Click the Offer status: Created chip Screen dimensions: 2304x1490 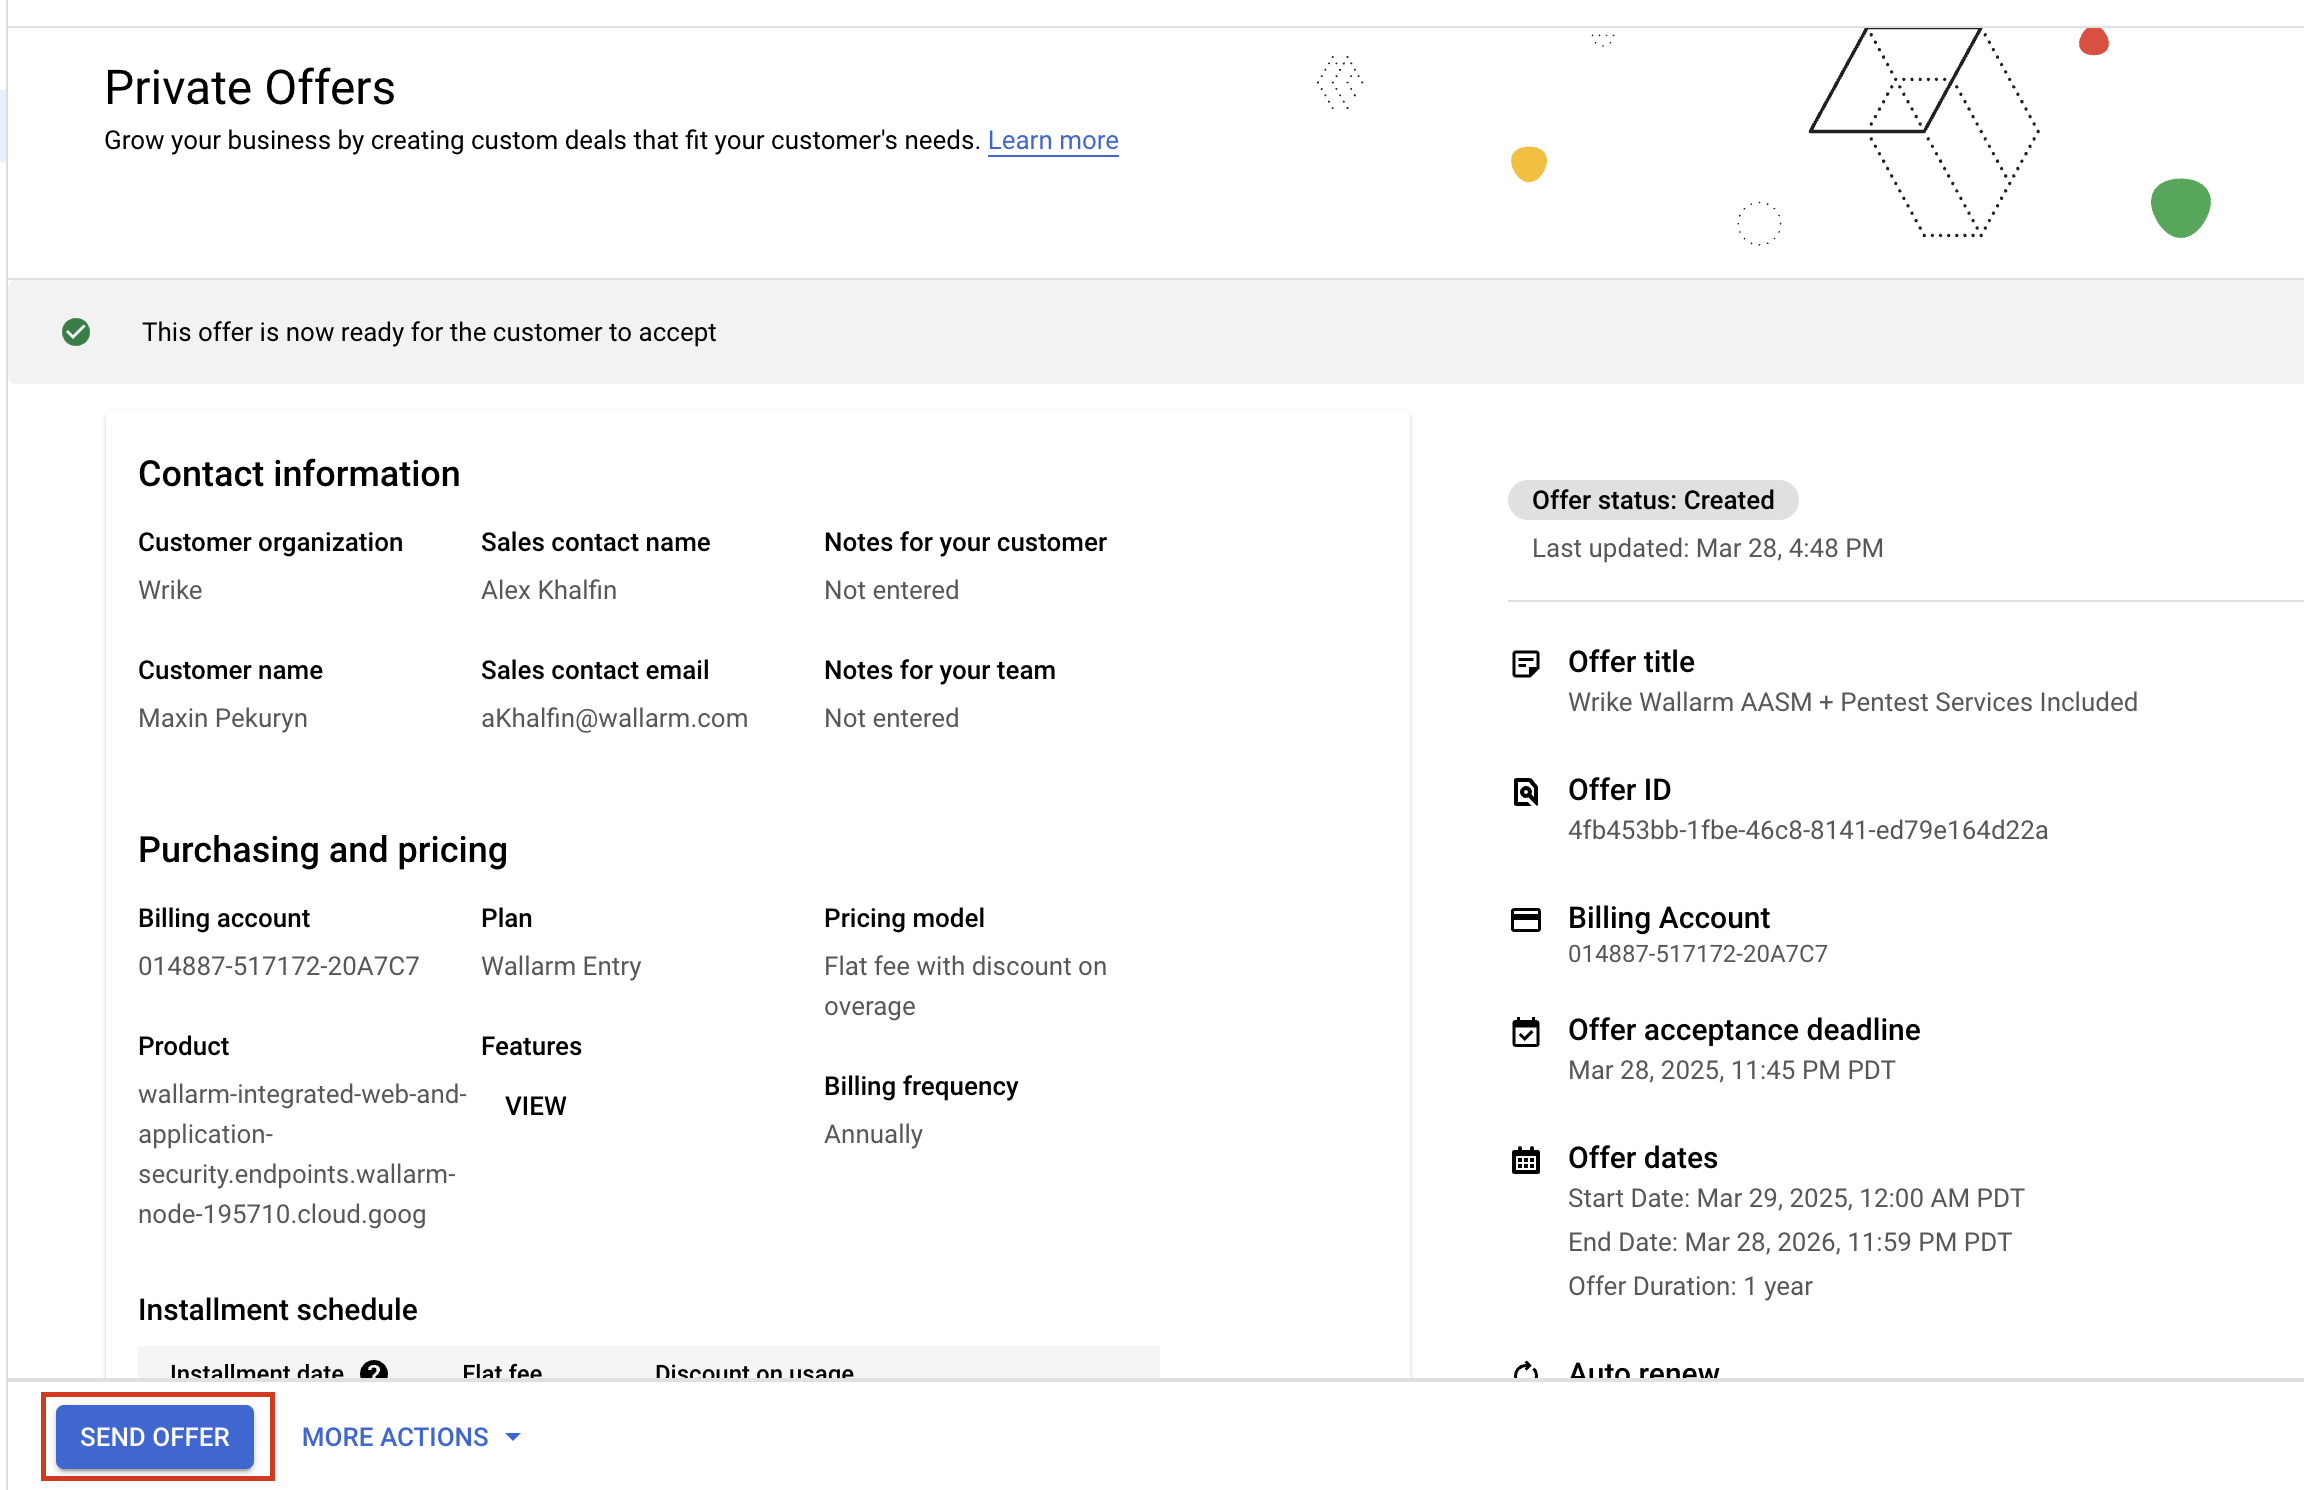[x=1653, y=500]
